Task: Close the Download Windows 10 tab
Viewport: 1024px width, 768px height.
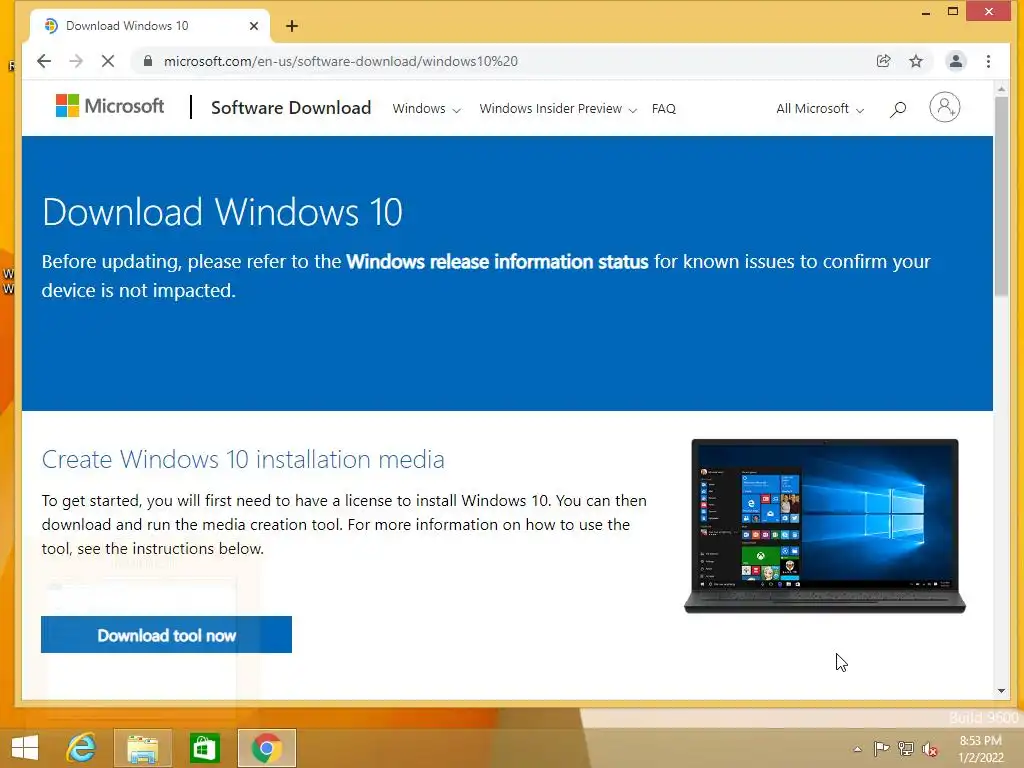Action: [x=254, y=26]
